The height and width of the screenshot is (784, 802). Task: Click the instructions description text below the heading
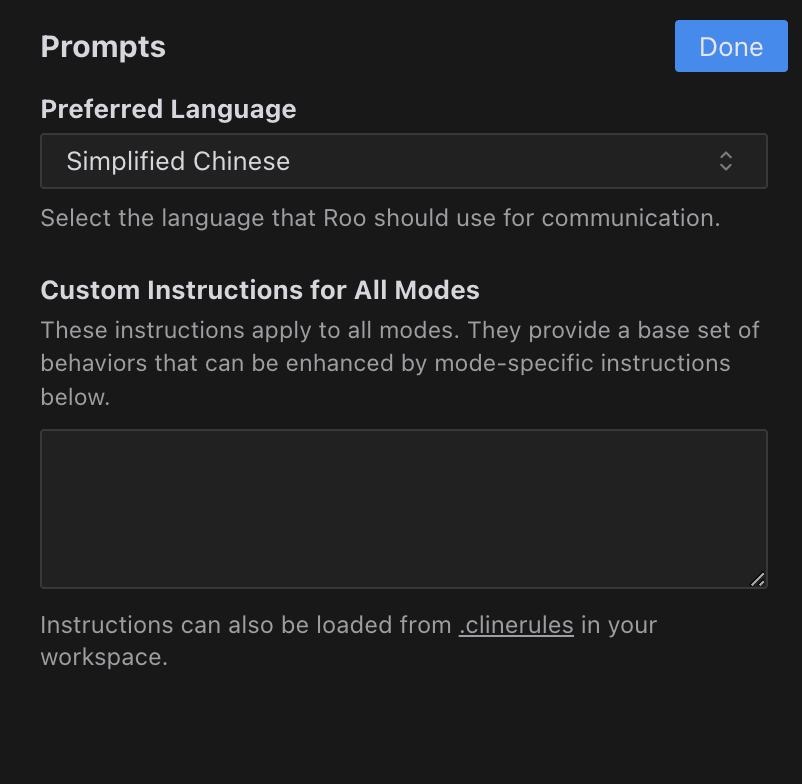coord(400,363)
